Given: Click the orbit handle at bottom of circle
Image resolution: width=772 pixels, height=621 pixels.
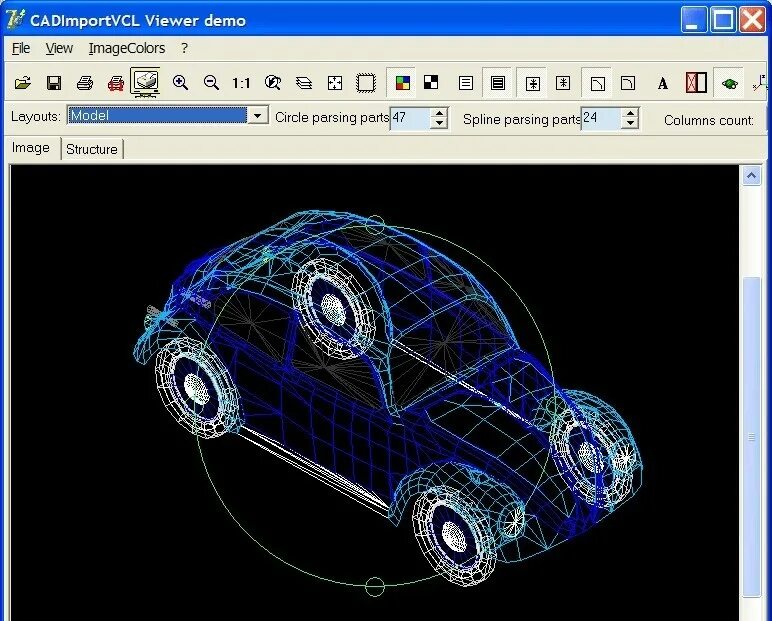Looking at the screenshot, I should [375, 587].
